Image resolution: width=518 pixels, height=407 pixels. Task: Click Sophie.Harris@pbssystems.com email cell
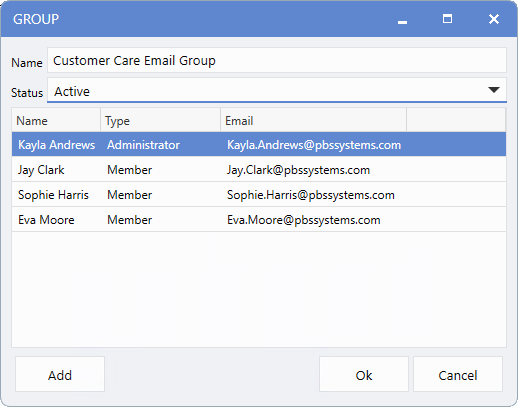coord(311,195)
